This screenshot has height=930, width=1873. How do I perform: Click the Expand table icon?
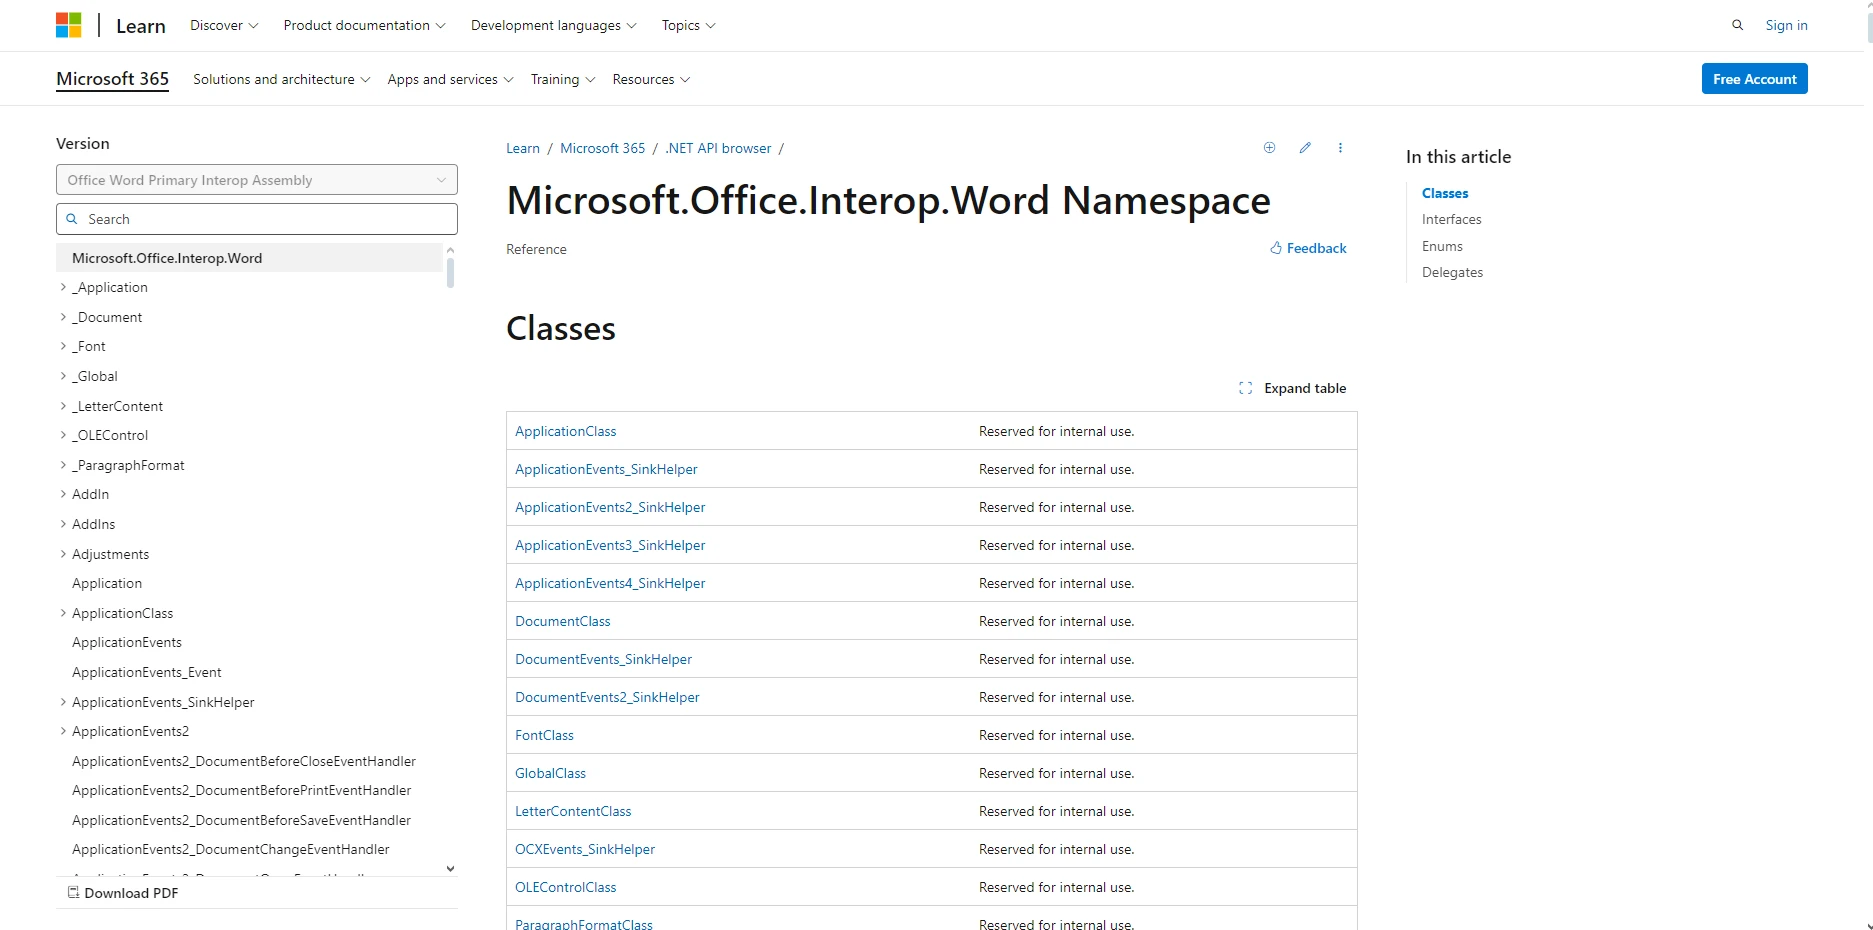pos(1245,388)
